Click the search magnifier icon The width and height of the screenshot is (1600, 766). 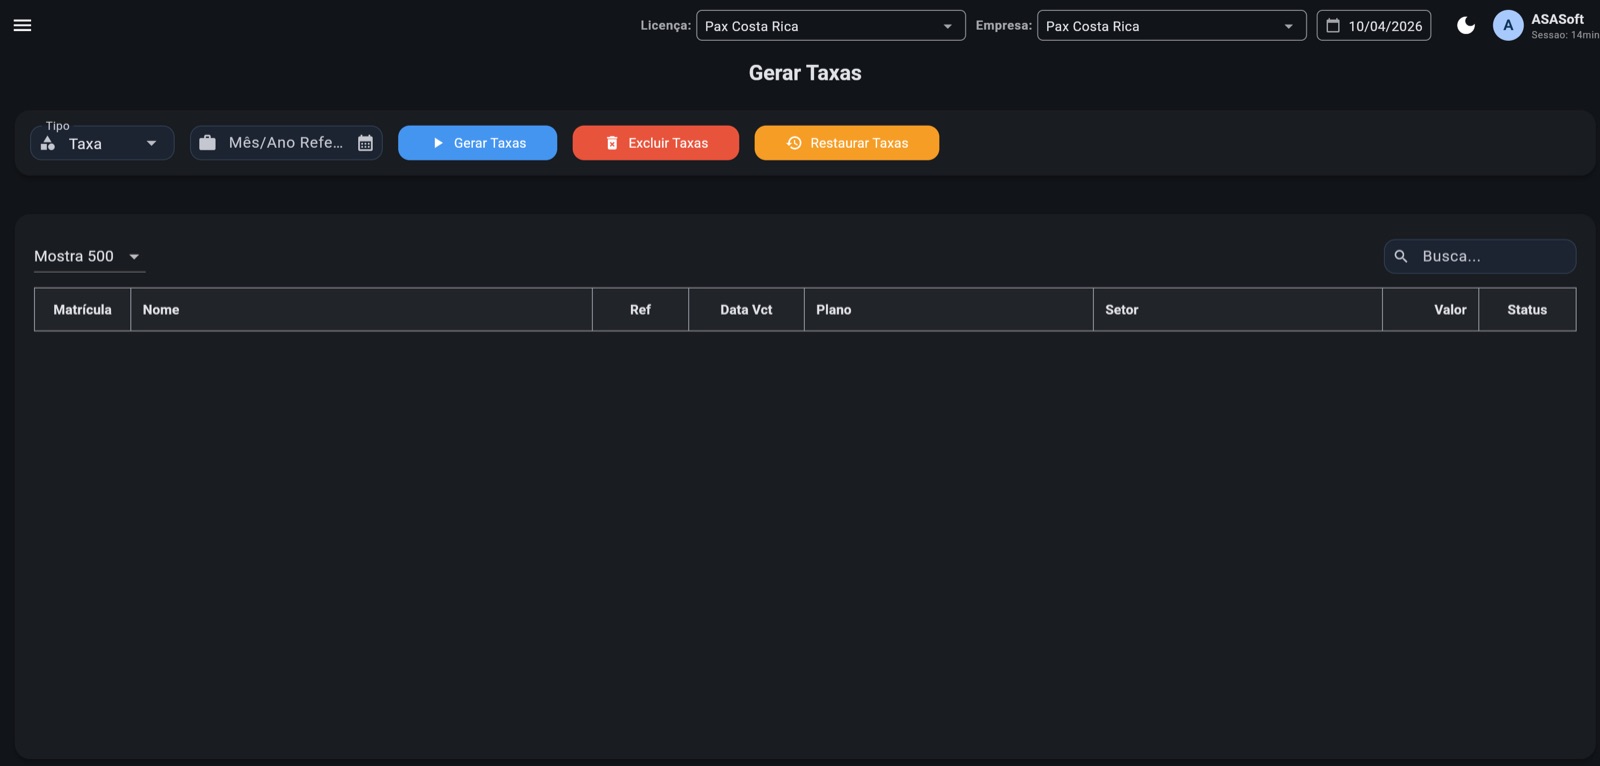tap(1401, 257)
